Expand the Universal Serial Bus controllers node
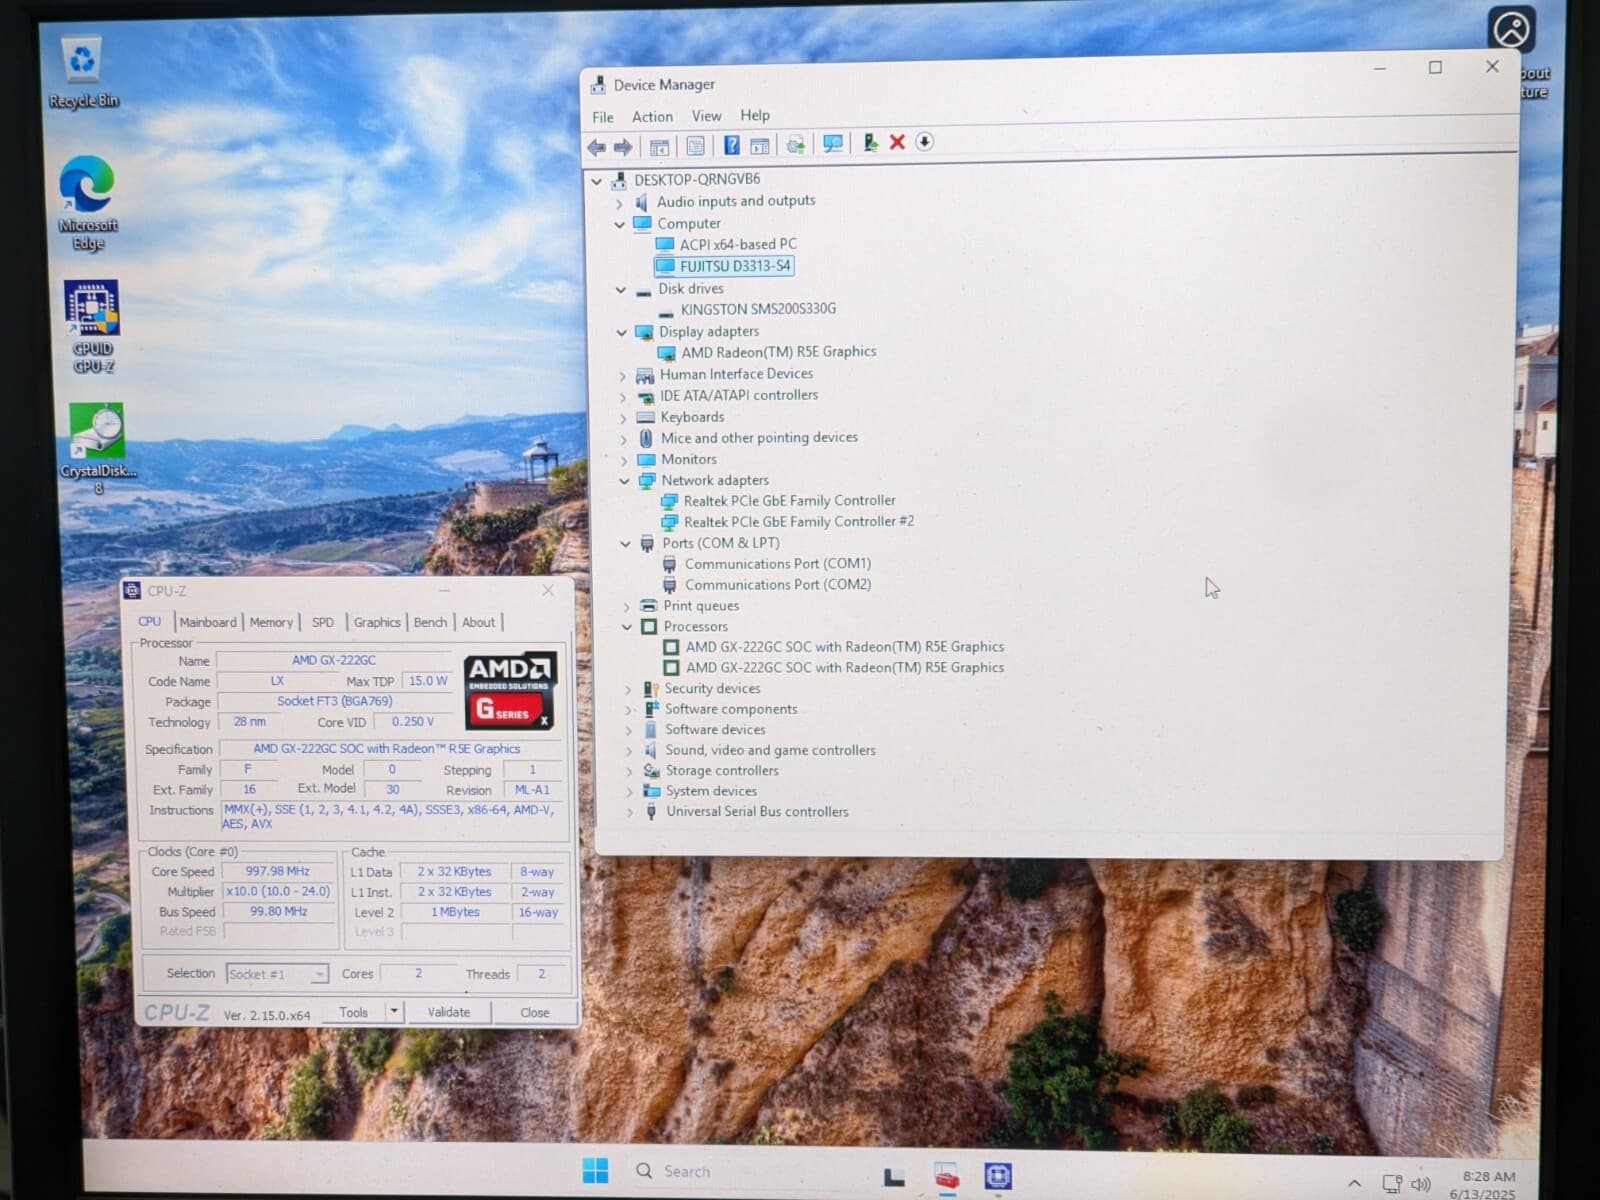The height and width of the screenshot is (1200, 1600). click(x=629, y=812)
